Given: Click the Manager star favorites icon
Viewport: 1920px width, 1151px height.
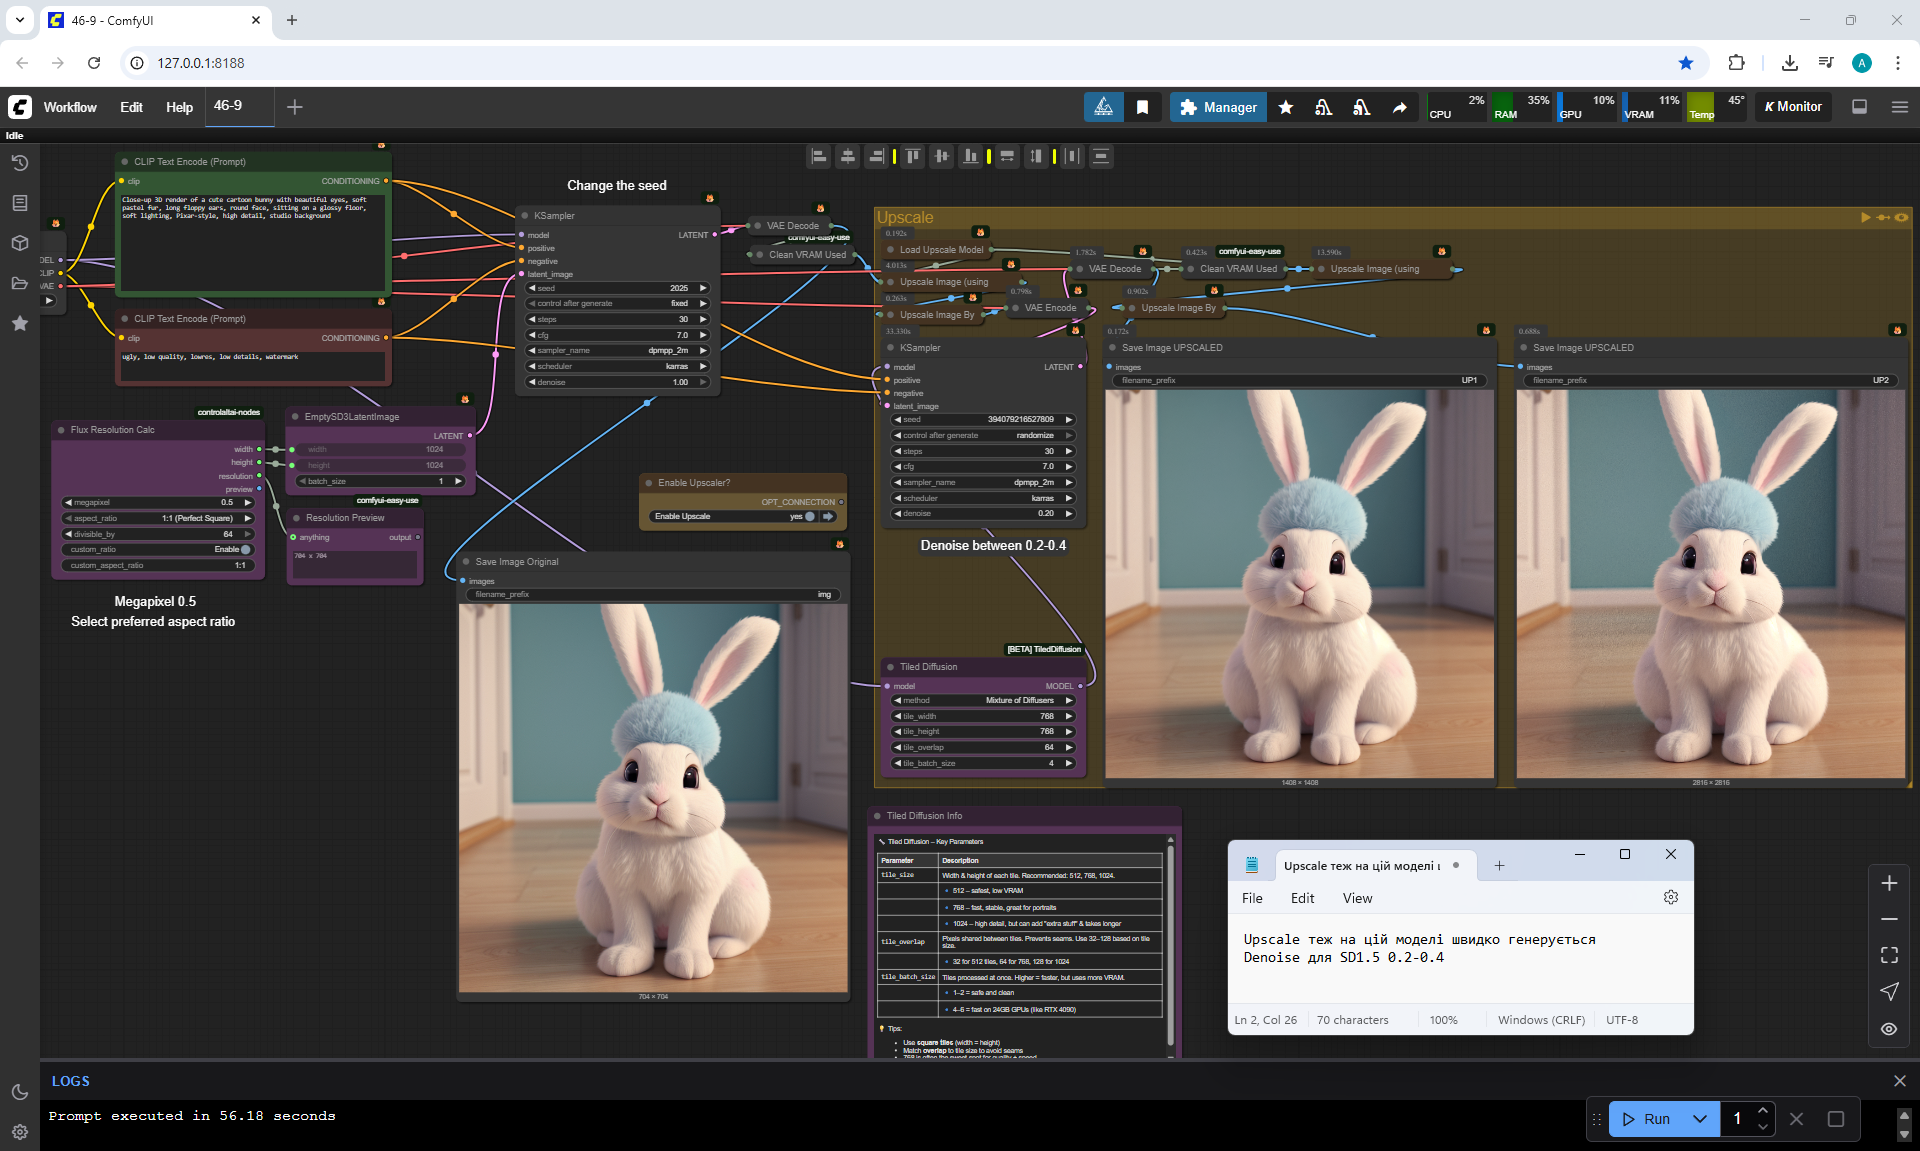Looking at the screenshot, I should click(1286, 107).
